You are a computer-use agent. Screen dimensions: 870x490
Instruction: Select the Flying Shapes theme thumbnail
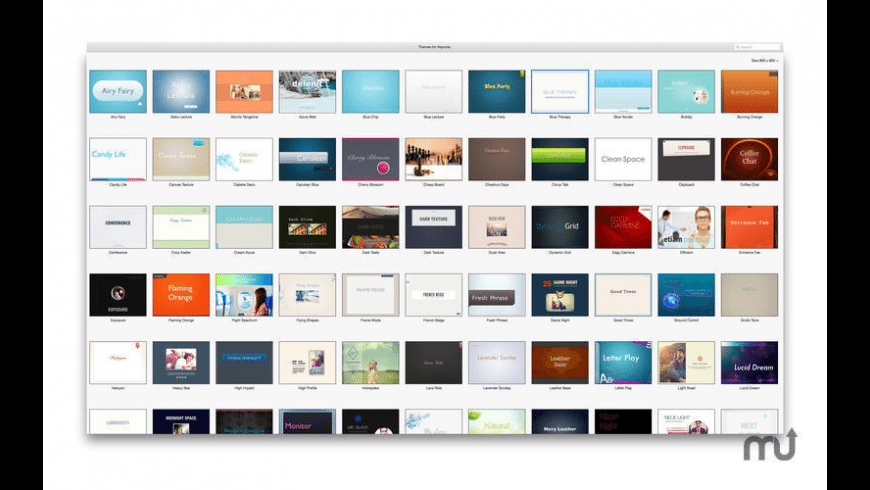pos(307,295)
